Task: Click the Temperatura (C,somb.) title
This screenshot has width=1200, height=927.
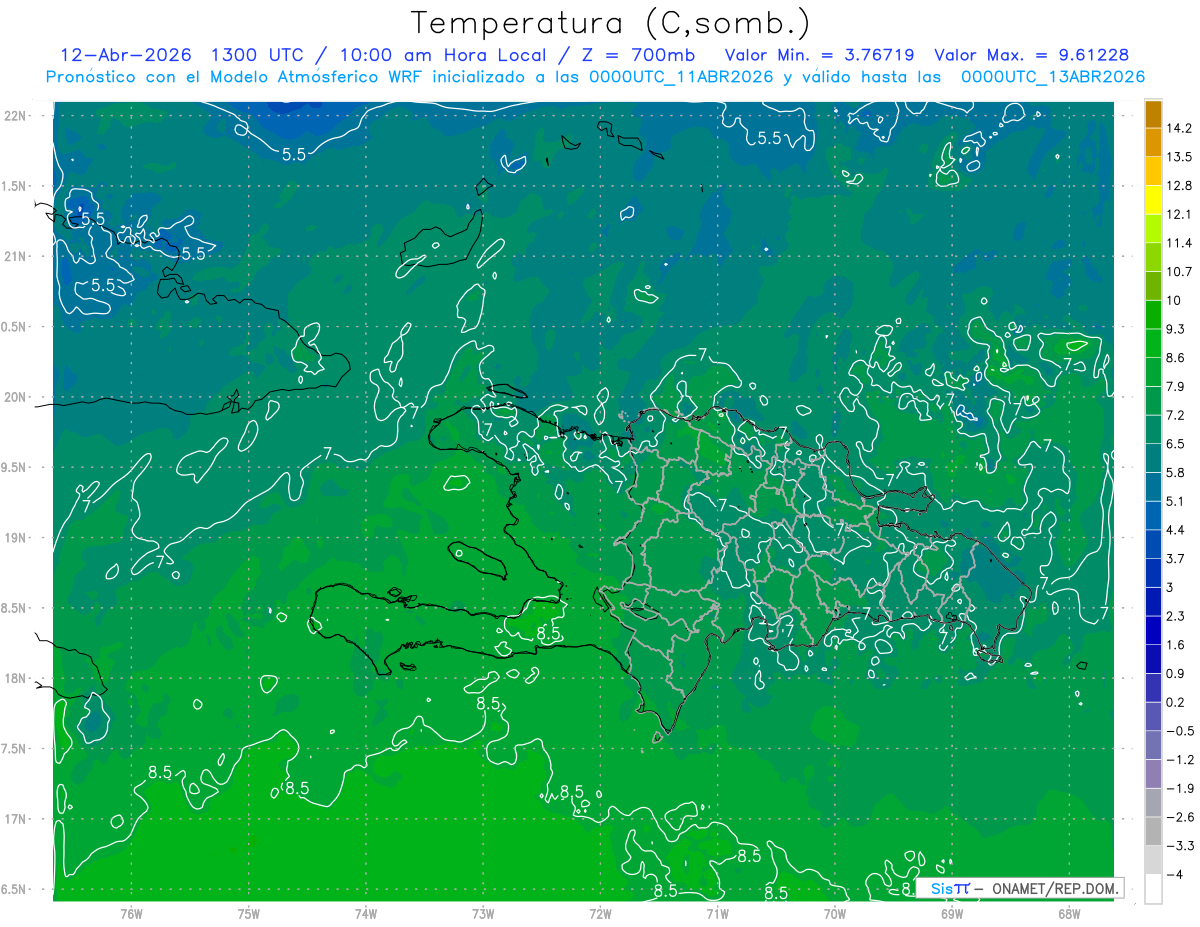Action: coord(611,22)
